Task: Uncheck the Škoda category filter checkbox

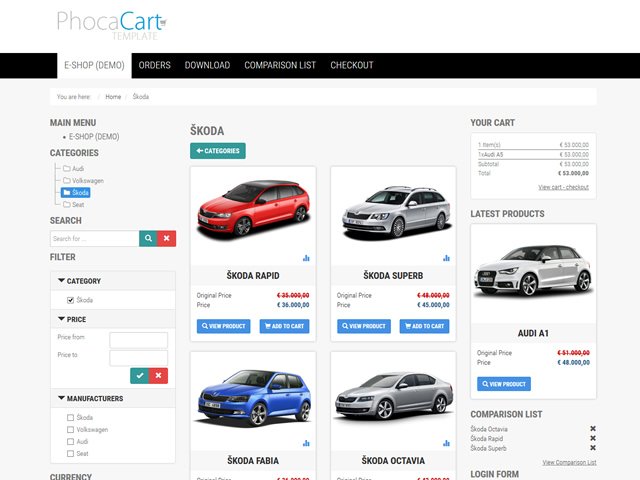Action: (70, 300)
